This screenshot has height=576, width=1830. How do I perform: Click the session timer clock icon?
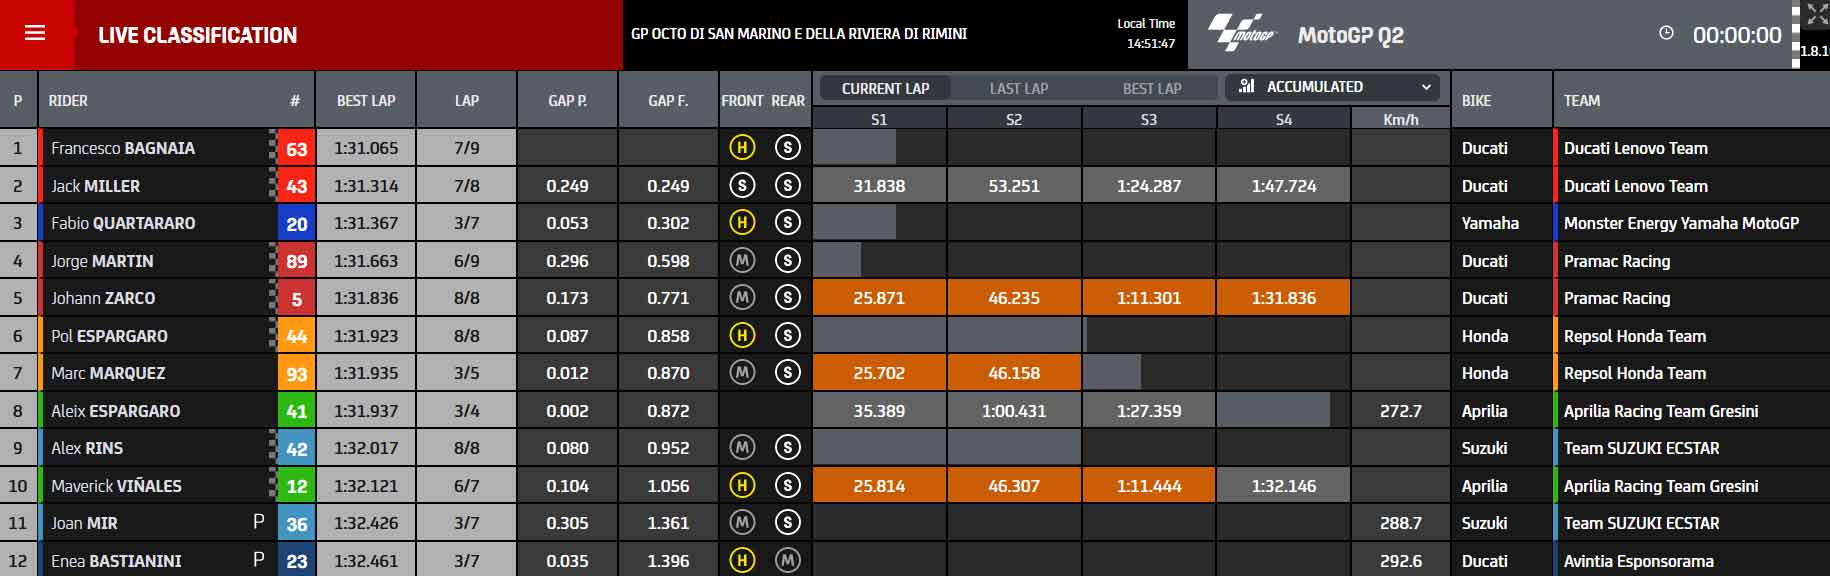tap(1666, 33)
